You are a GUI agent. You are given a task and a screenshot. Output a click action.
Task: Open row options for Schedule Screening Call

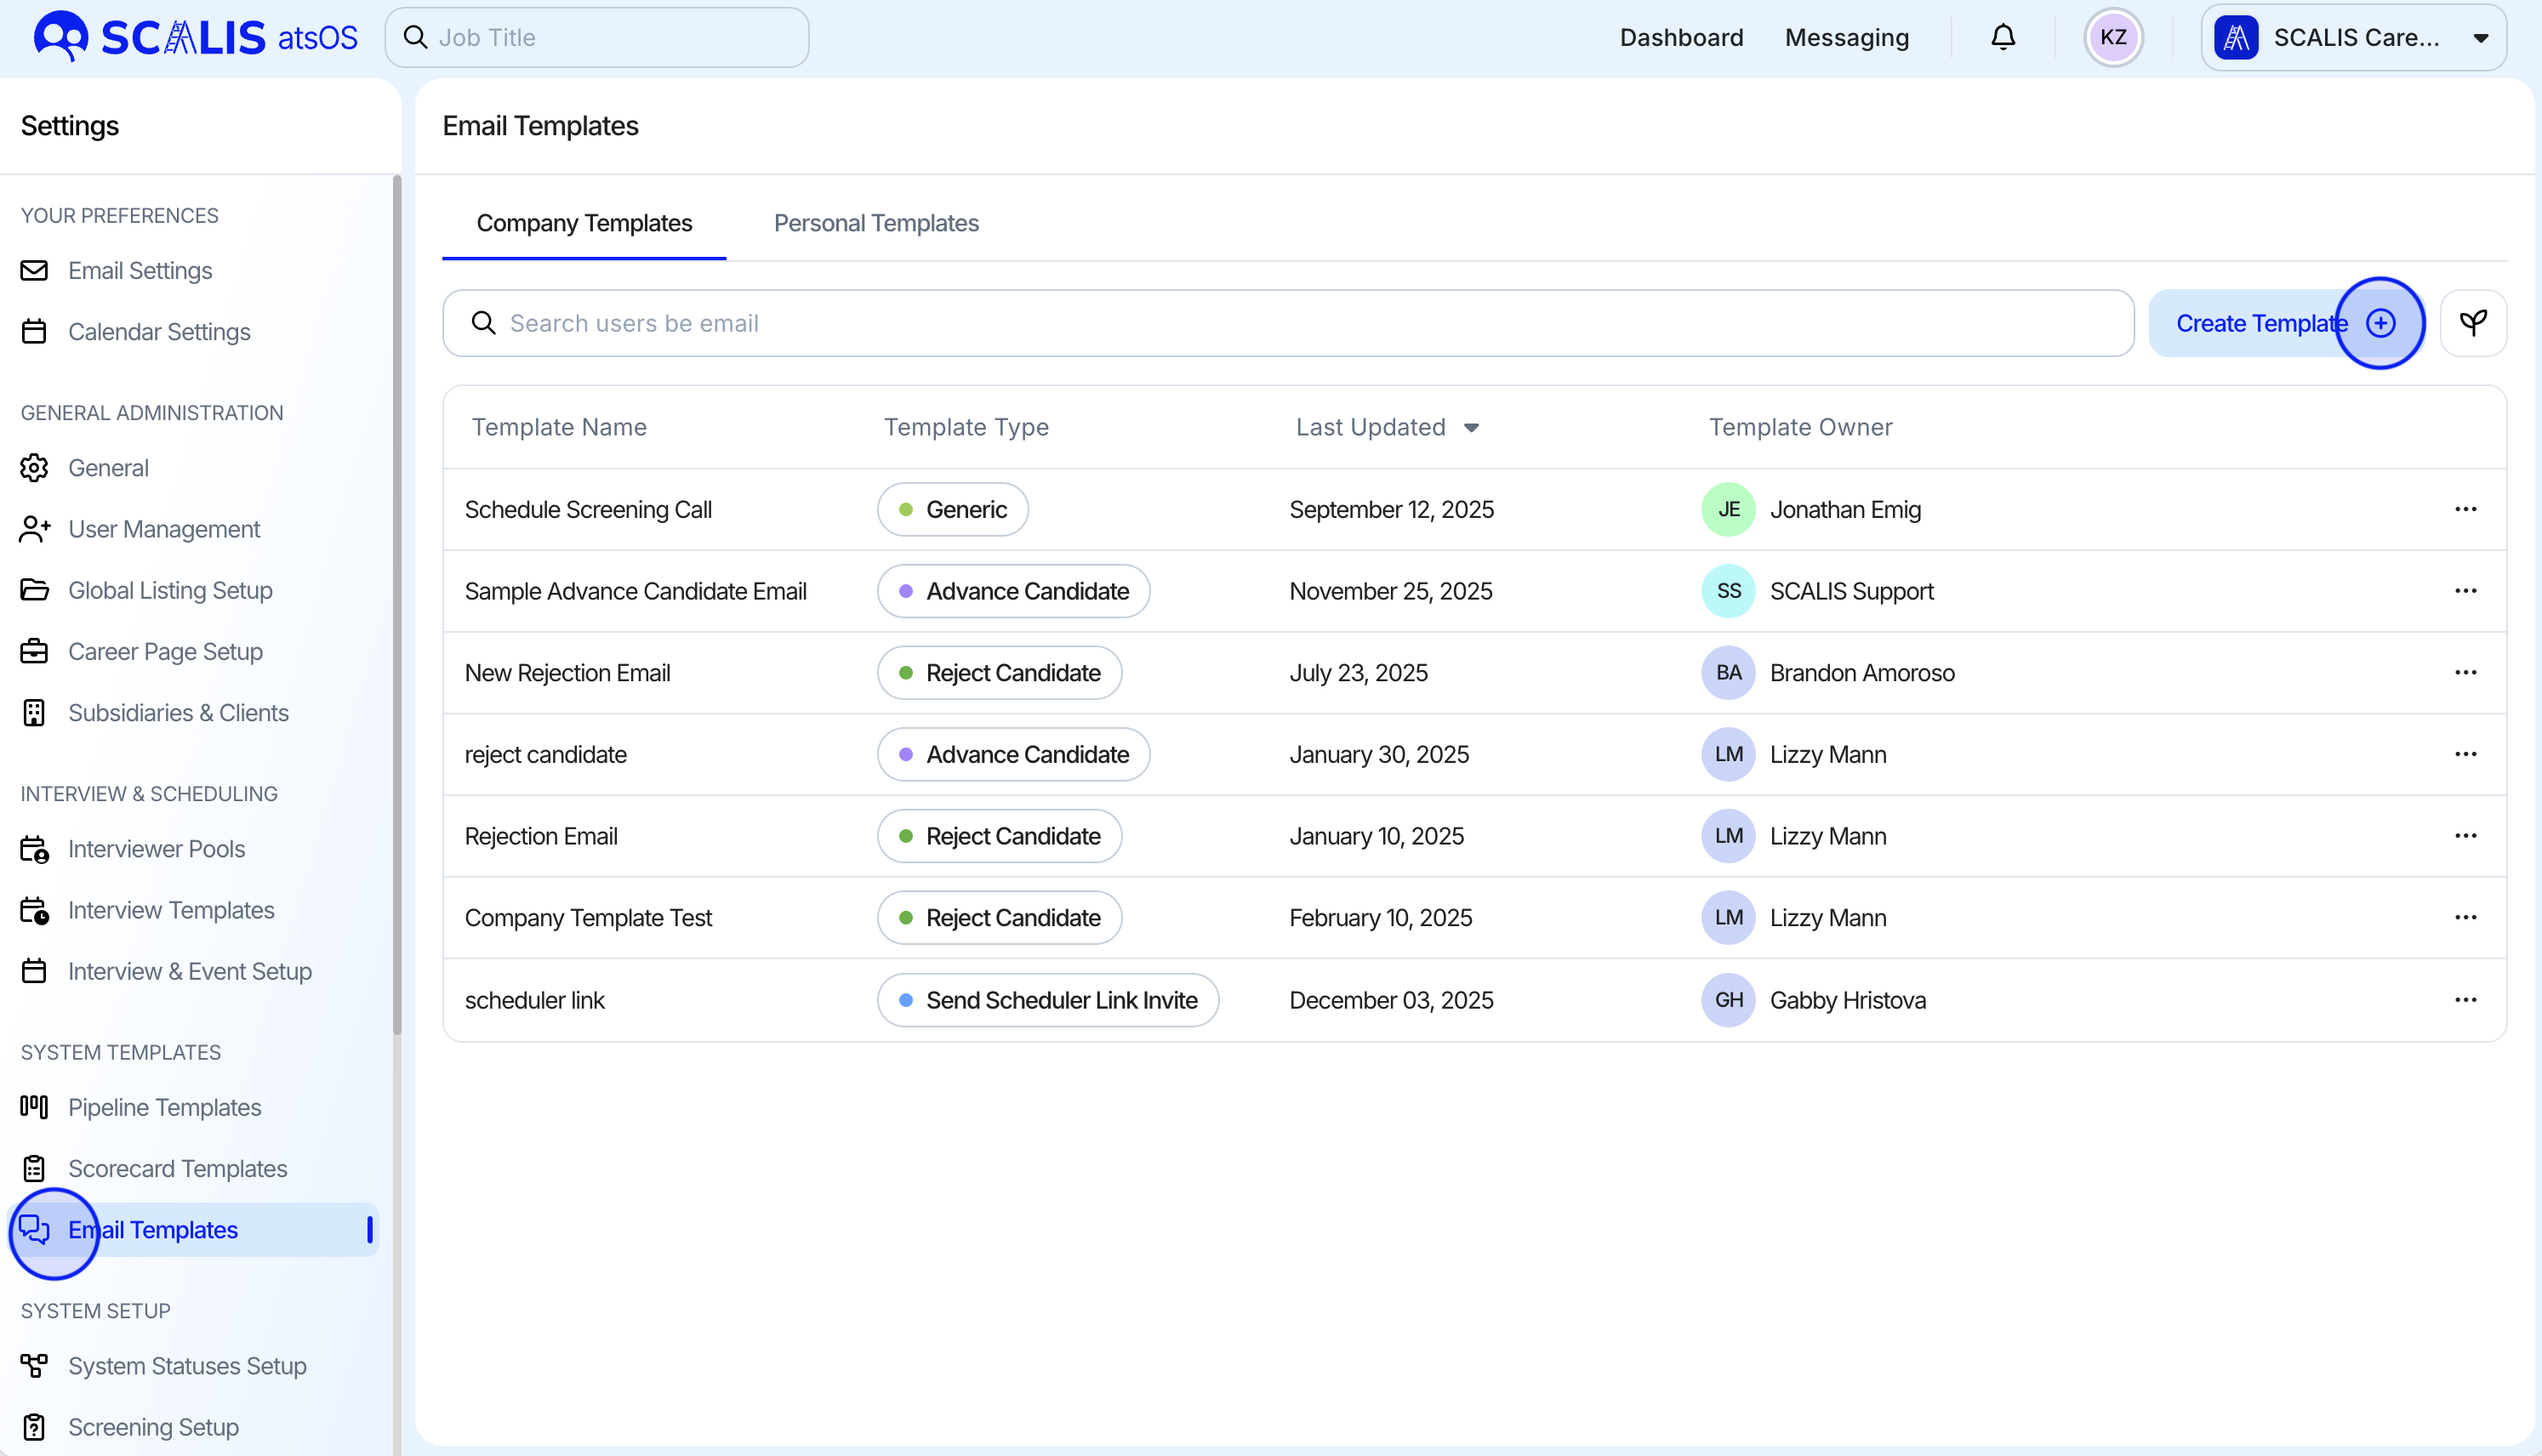pyautogui.click(x=2465, y=509)
